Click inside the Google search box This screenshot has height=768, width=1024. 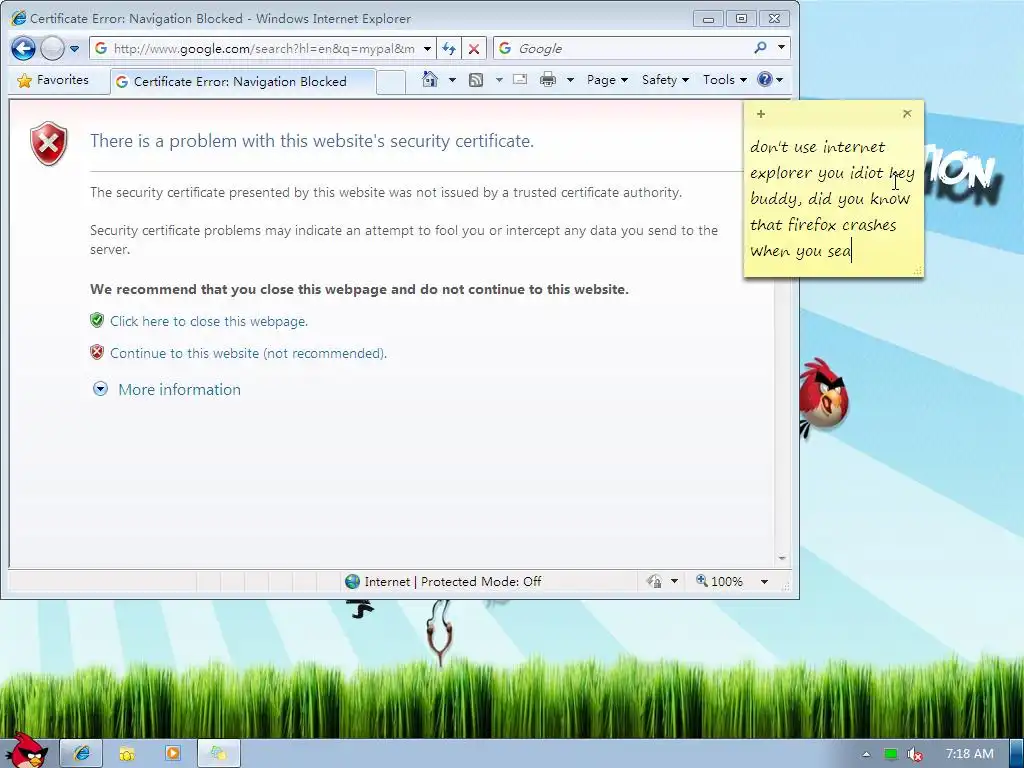click(632, 48)
